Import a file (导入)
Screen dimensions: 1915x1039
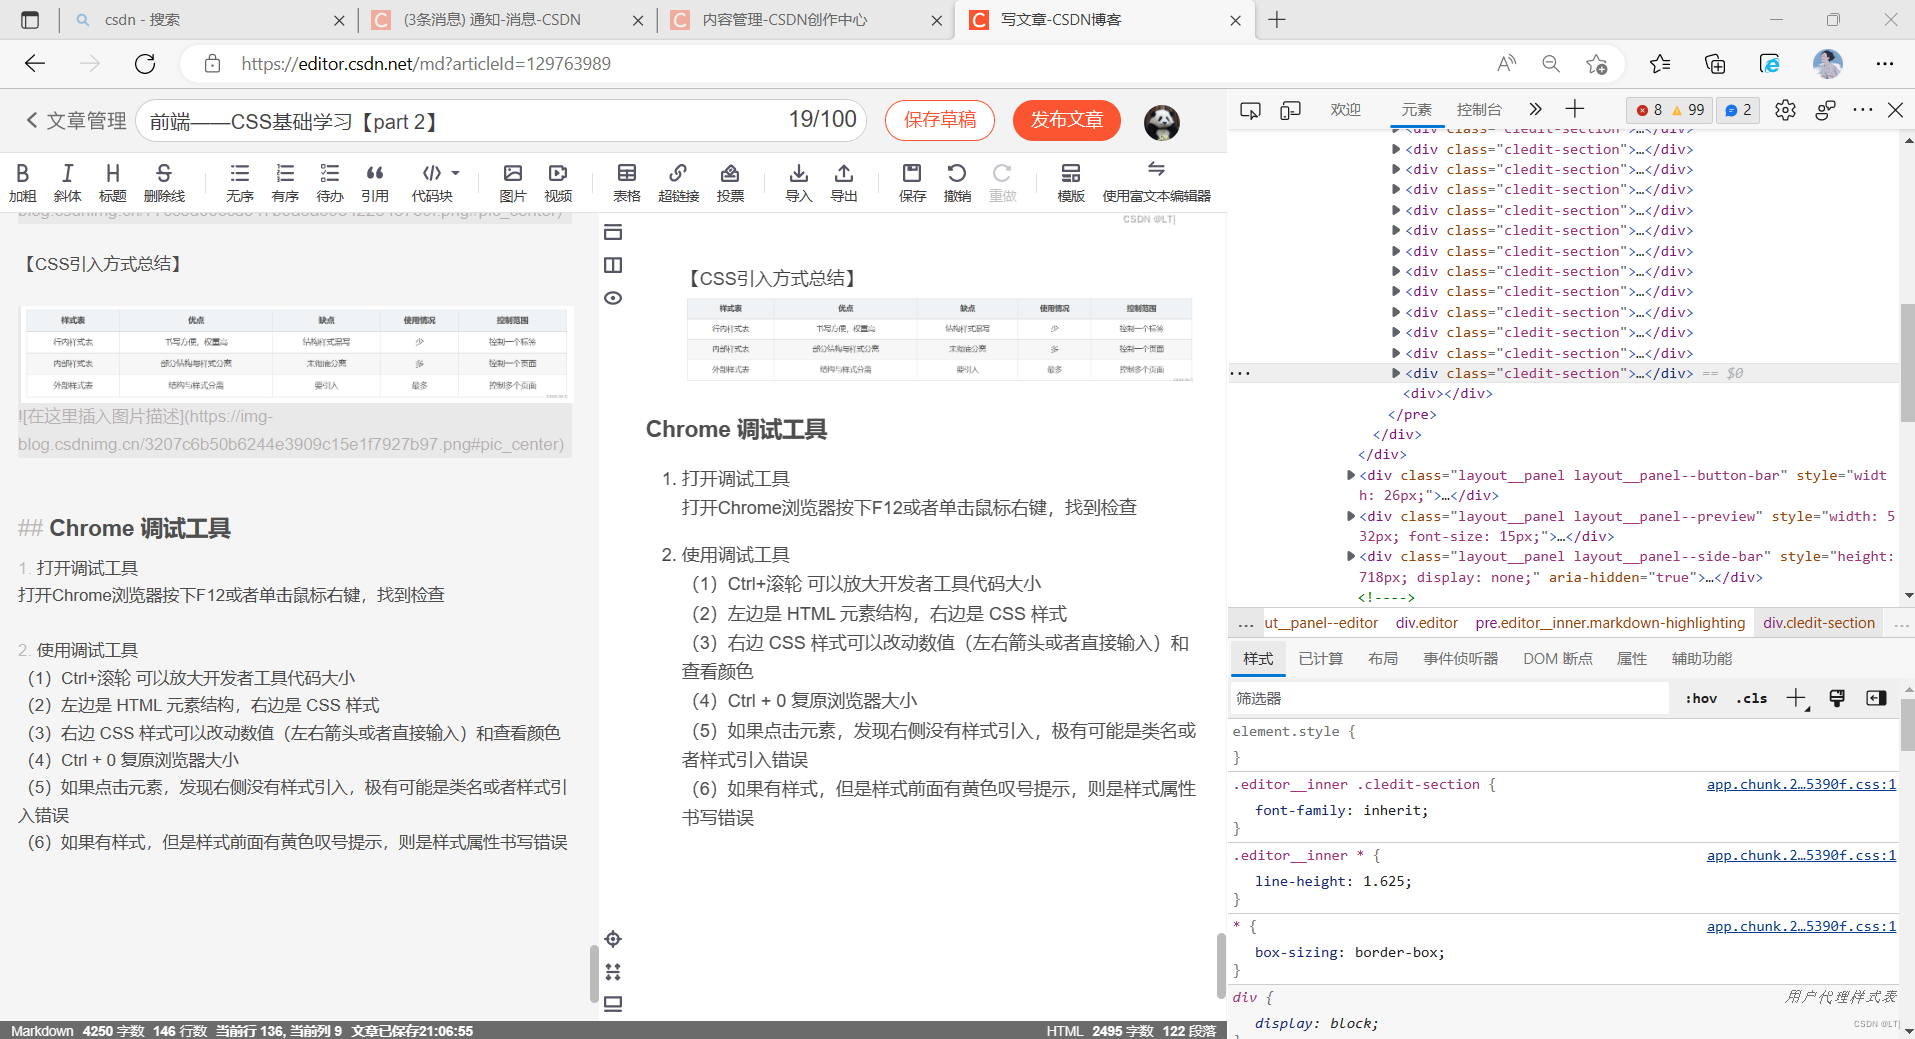click(x=798, y=183)
